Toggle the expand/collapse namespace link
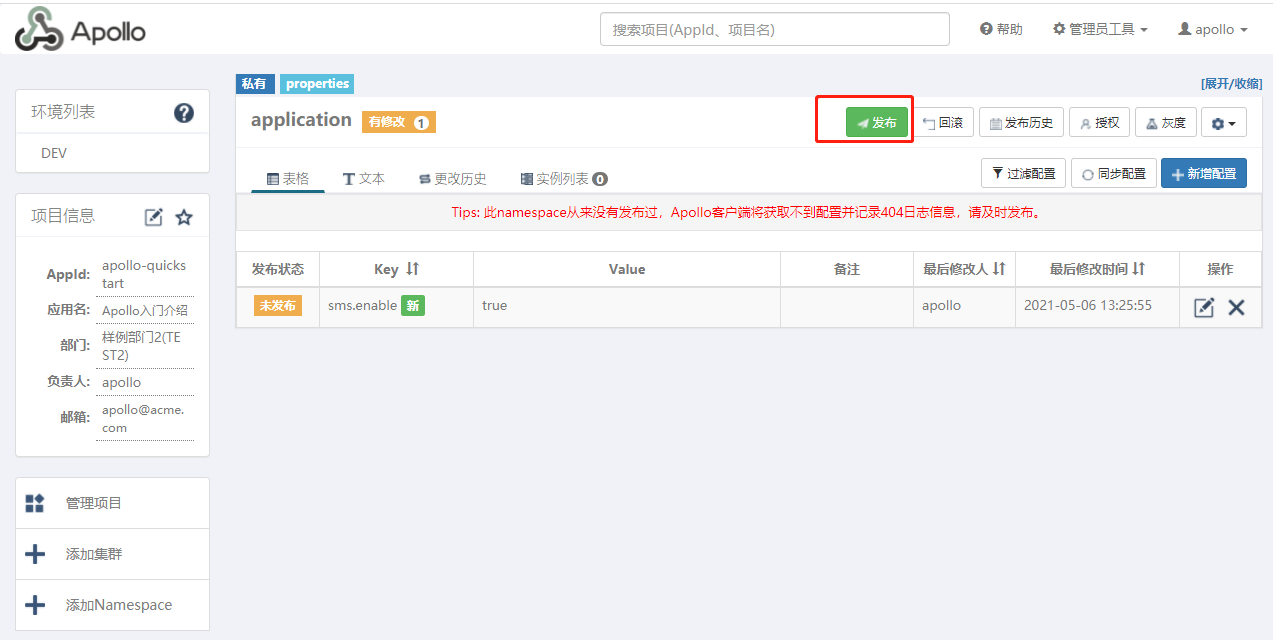 [1231, 84]
